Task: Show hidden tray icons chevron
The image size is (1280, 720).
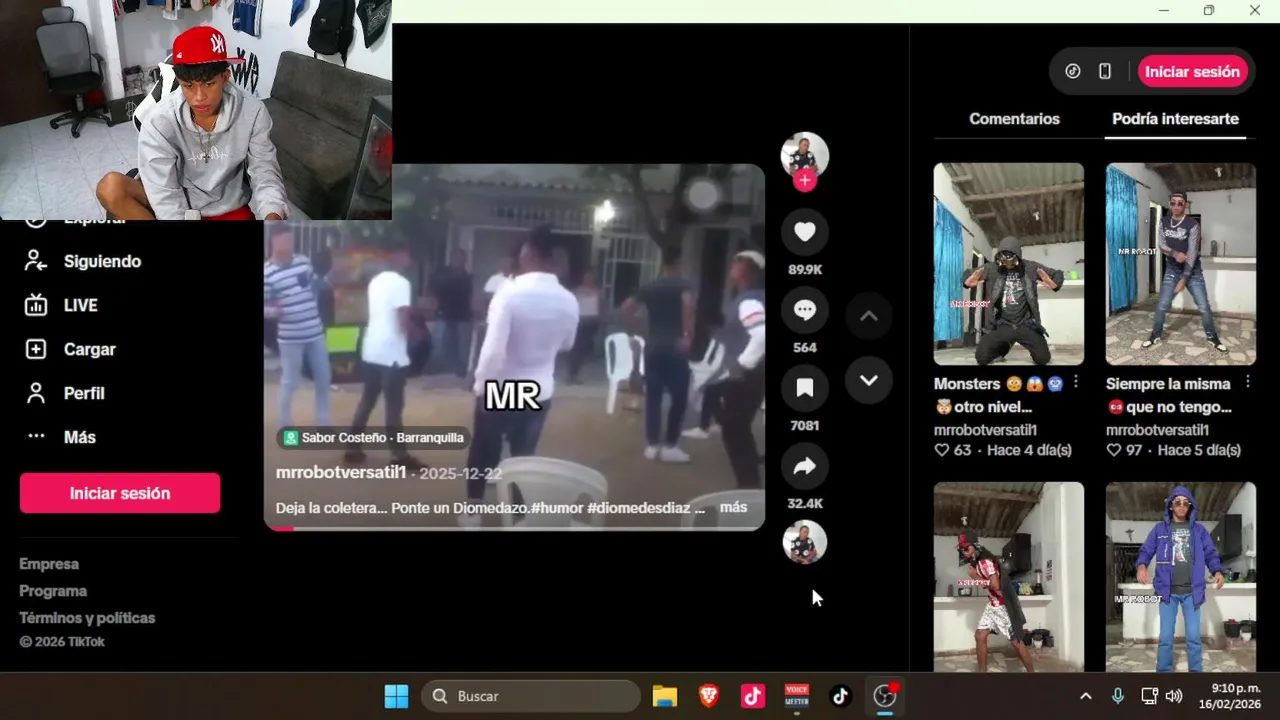Action: pos(1086,696)
